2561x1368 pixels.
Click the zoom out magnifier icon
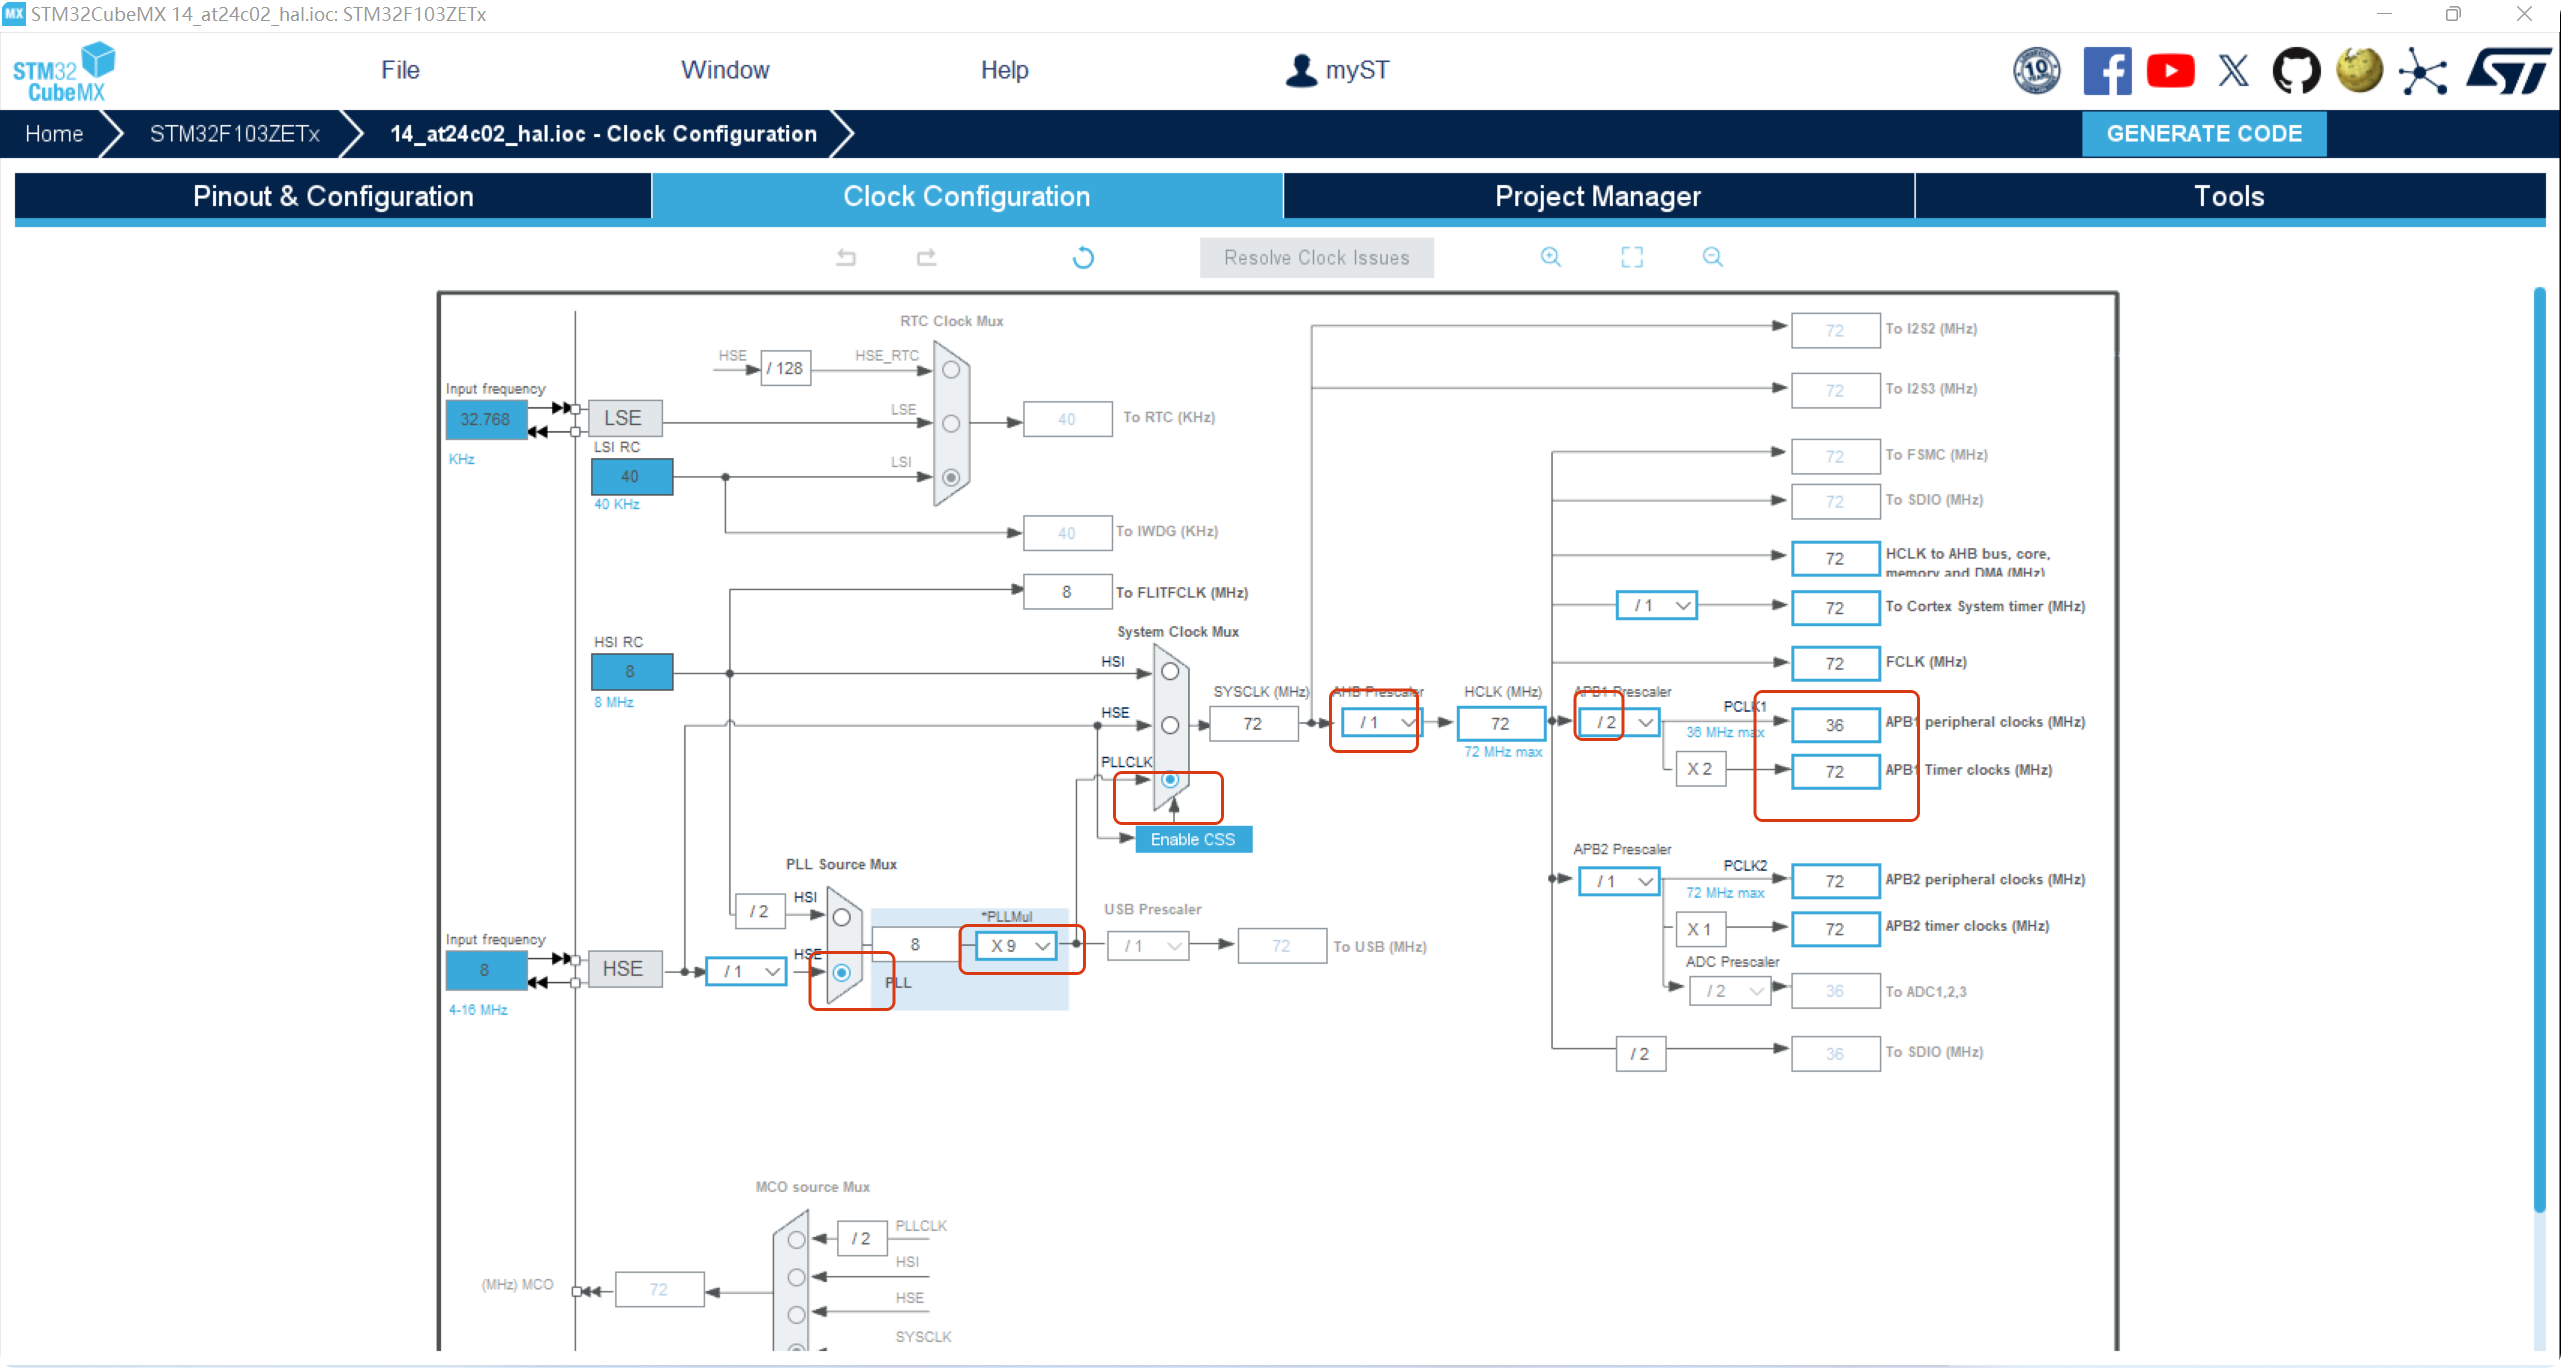pyautogui.click(x=1712, y=257)
